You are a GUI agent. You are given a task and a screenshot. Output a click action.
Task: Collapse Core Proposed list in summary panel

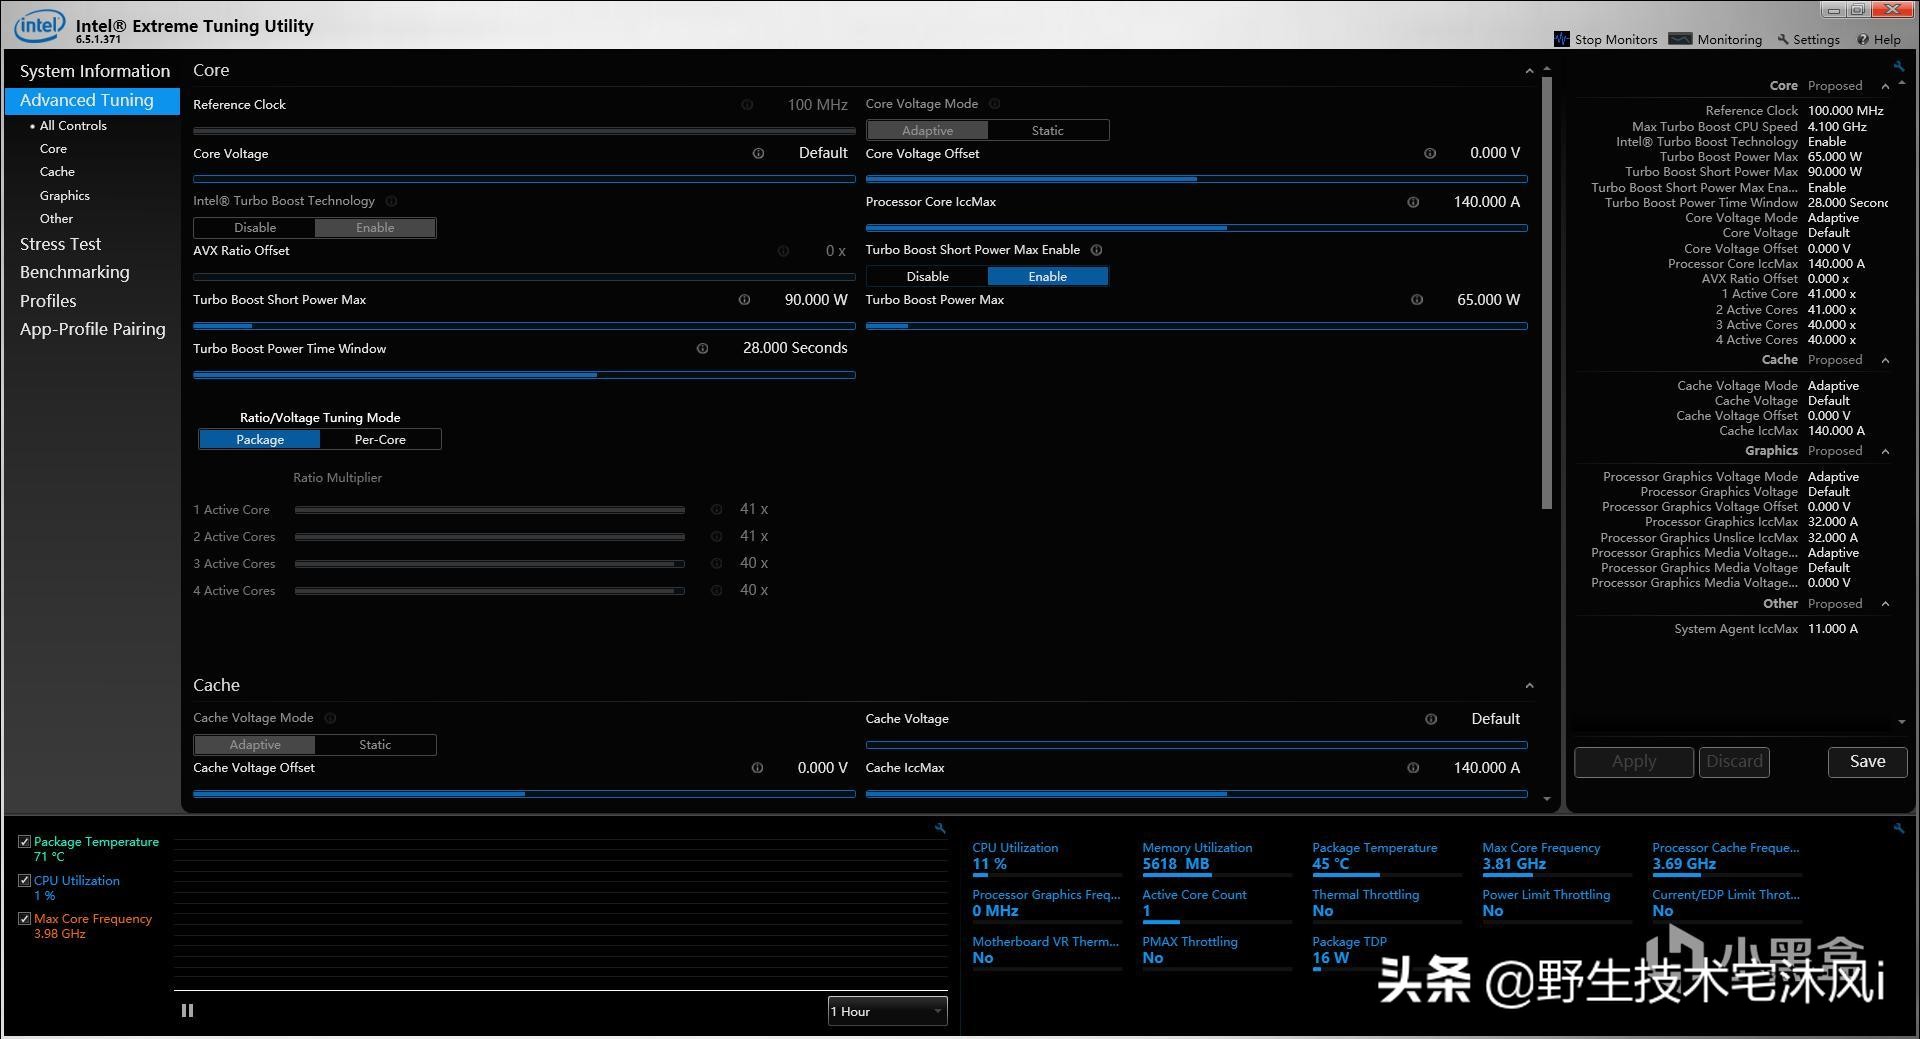pyautogui.click(x=1885, y=86)
